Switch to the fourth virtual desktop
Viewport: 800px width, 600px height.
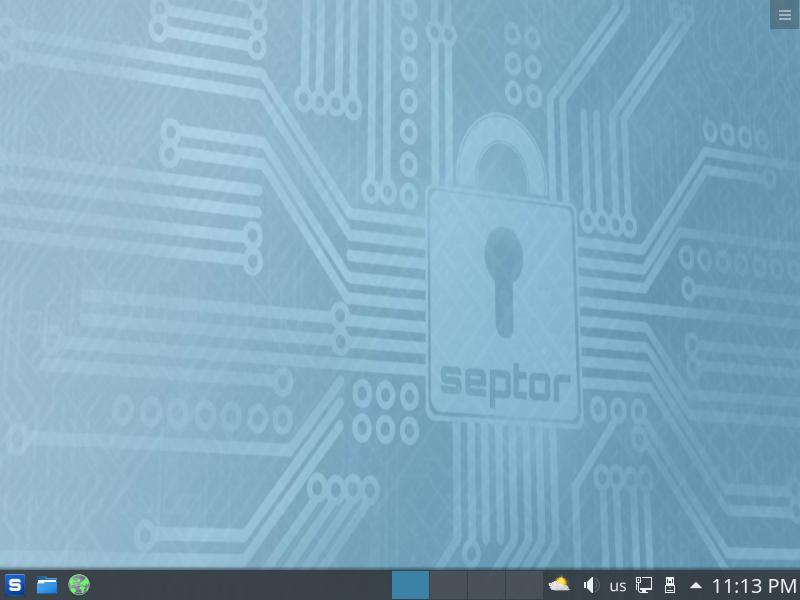point(524,585)
